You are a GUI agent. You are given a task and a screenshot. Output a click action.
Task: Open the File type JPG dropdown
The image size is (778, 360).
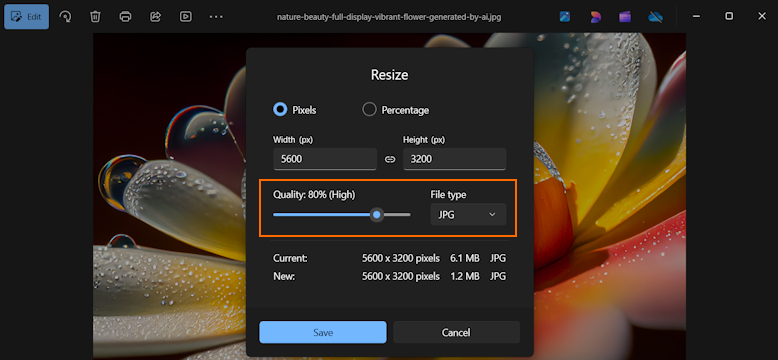(468, 214)
